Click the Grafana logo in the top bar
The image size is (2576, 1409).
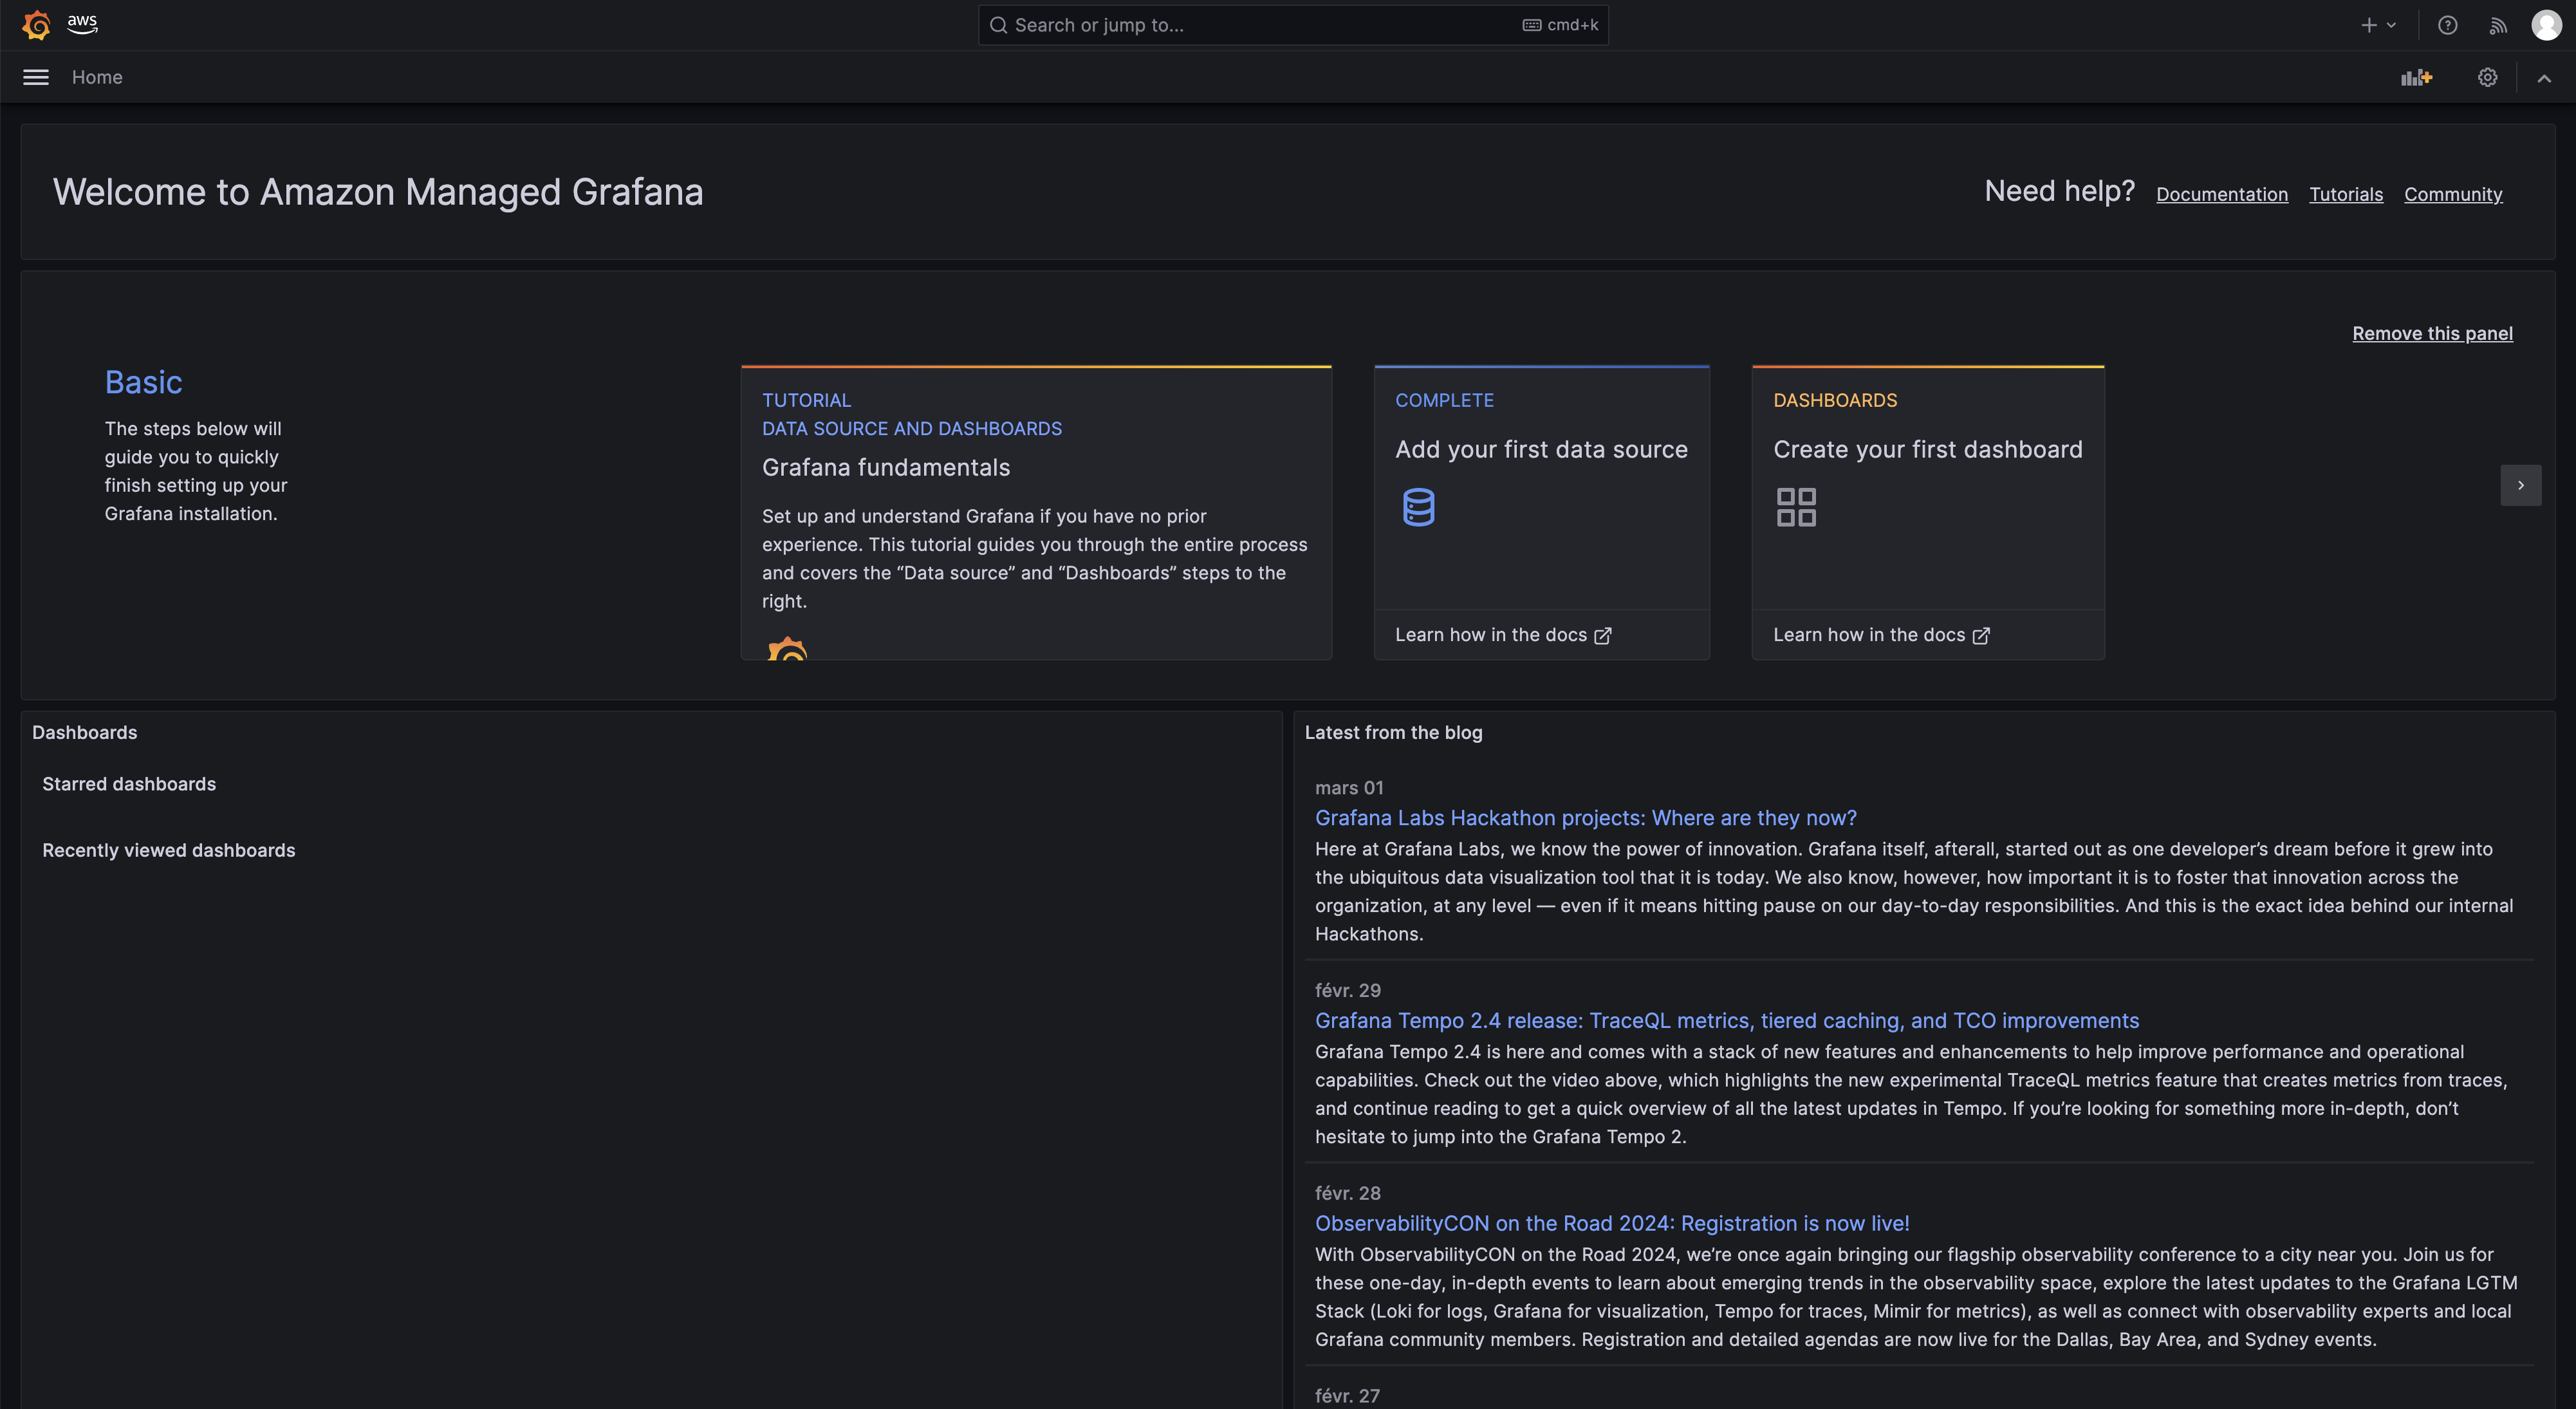click(x=36, y=25)
